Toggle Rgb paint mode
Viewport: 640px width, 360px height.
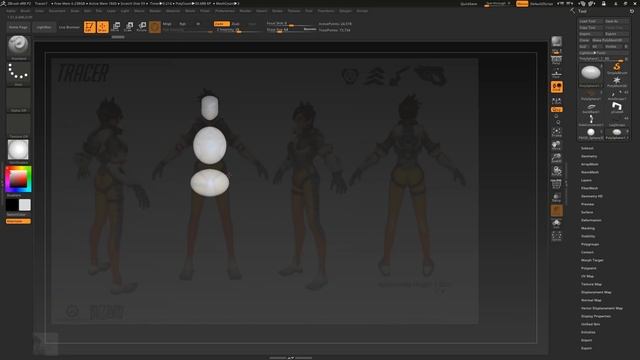tap(182, 24)
